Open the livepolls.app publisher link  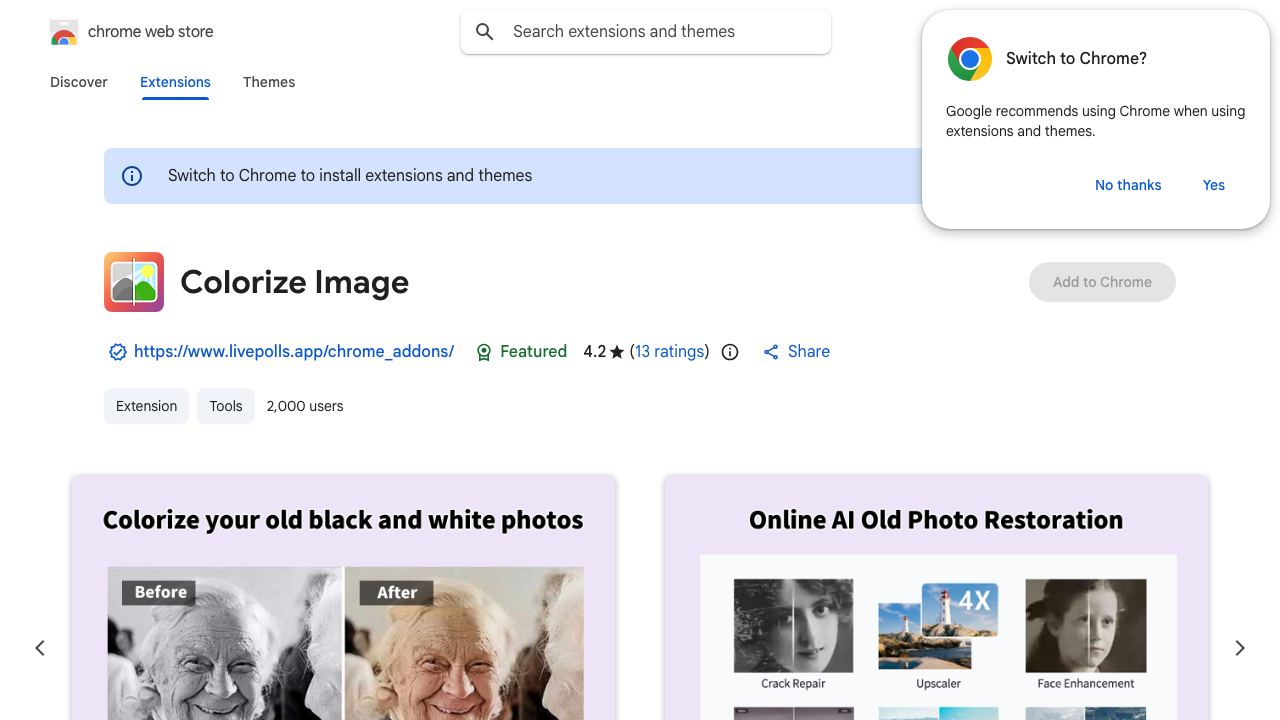click(294, 352)
